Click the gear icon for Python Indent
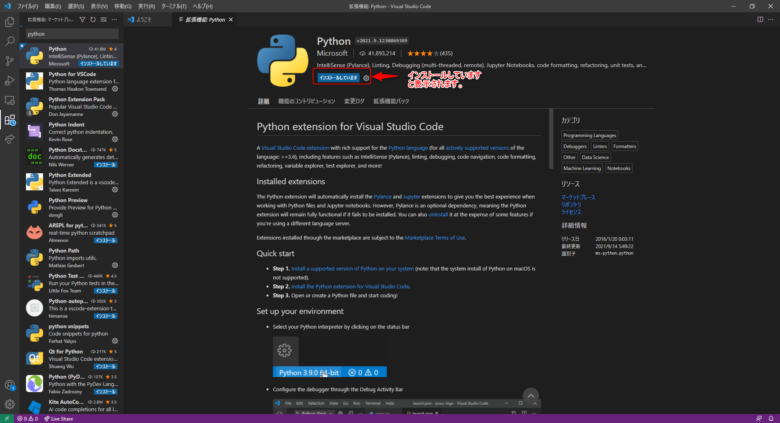Image resolution: width=780 pixels, height=423 pixels. (115, 139)
